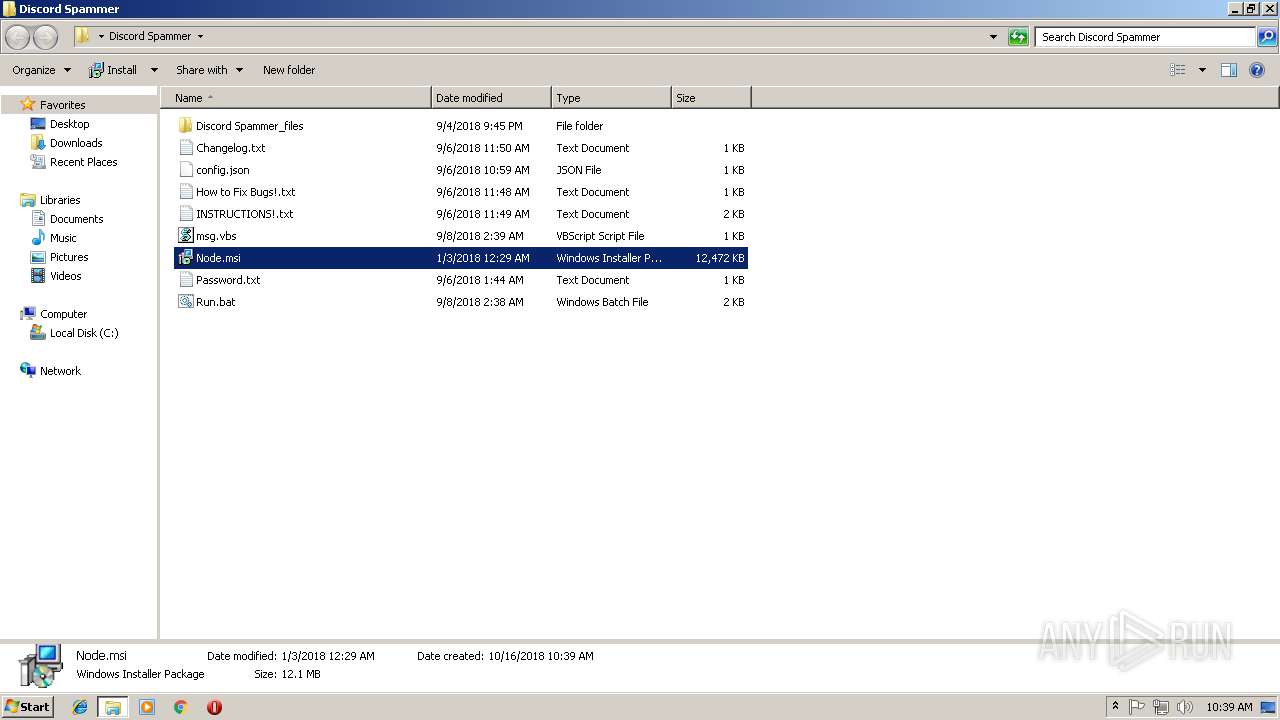The height and width of the screenshot is (720, 1280).
Task: Click the Local Disk (C:) drive icon
Action: [x=38, y=333]
